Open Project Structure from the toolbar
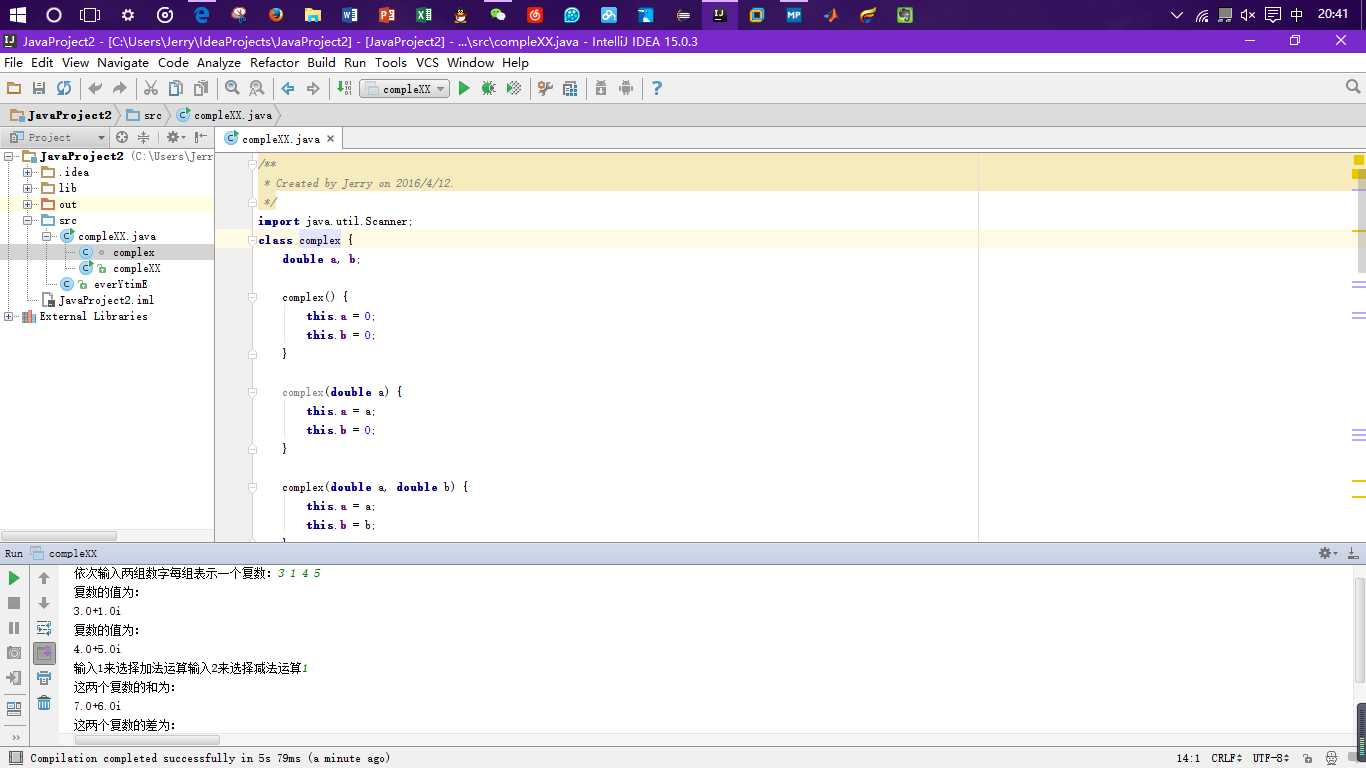This screenshot has width=1366, height=768. pos(570,88)
